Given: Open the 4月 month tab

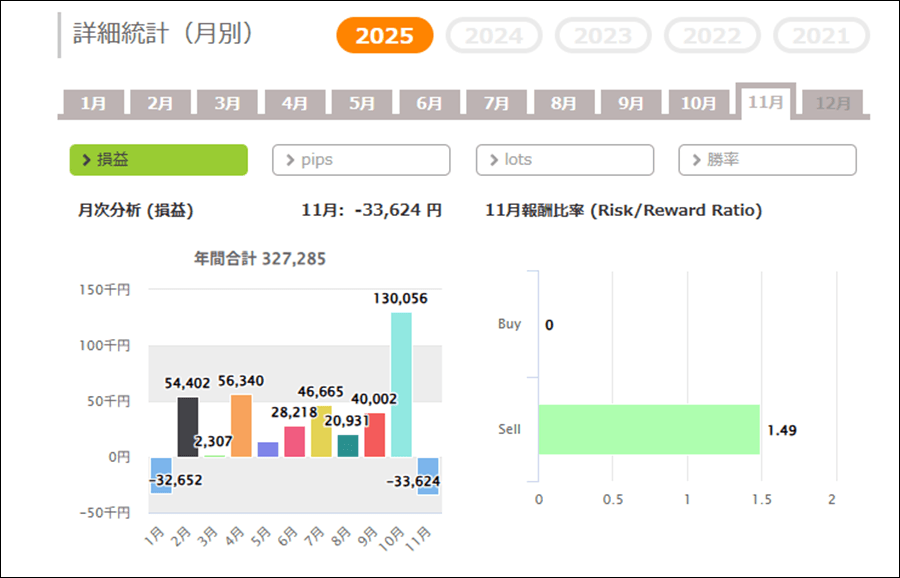Looking at the screenshot, I should pos(295,103).
